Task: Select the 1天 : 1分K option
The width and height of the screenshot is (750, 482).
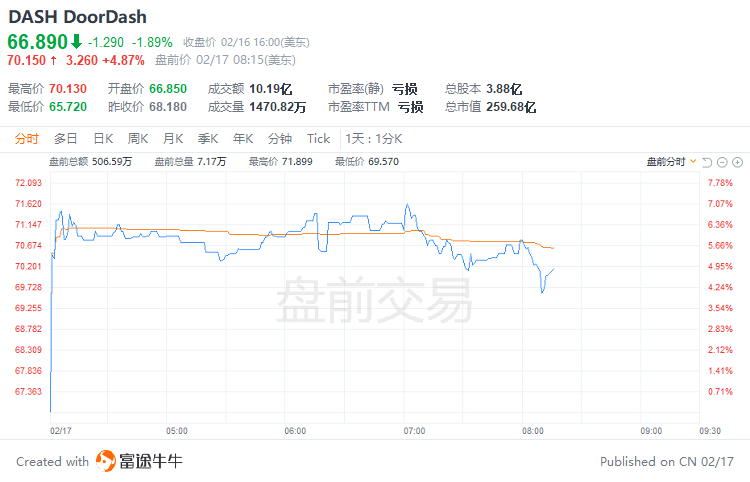Action: coord(374,139)
